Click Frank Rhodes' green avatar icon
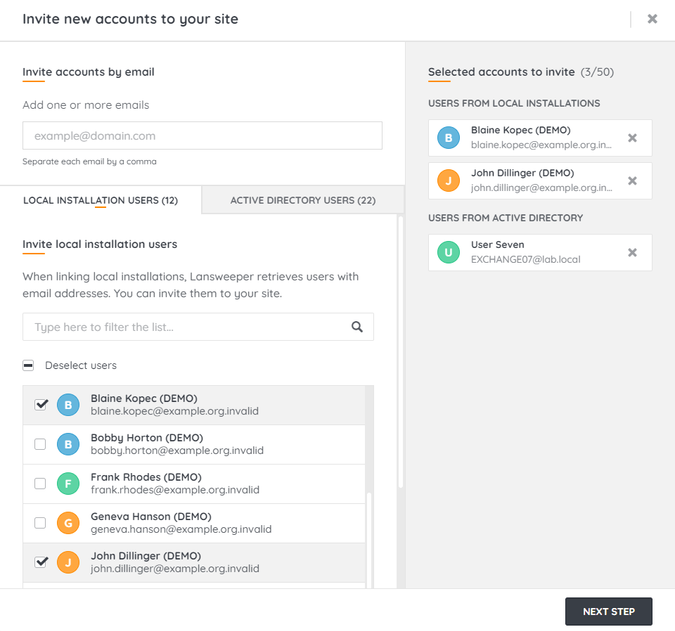Viewport: 675px width, 631px height. tap(68, 484)
